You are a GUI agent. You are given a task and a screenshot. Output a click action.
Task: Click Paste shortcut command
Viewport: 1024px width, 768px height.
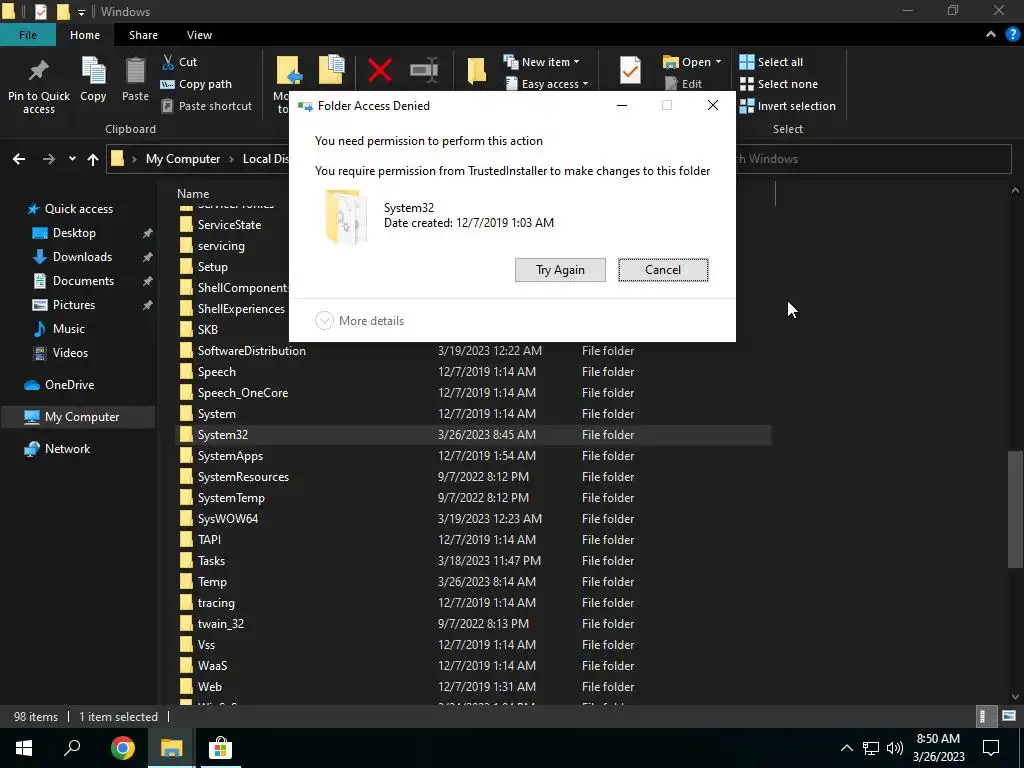pos(206,106)
